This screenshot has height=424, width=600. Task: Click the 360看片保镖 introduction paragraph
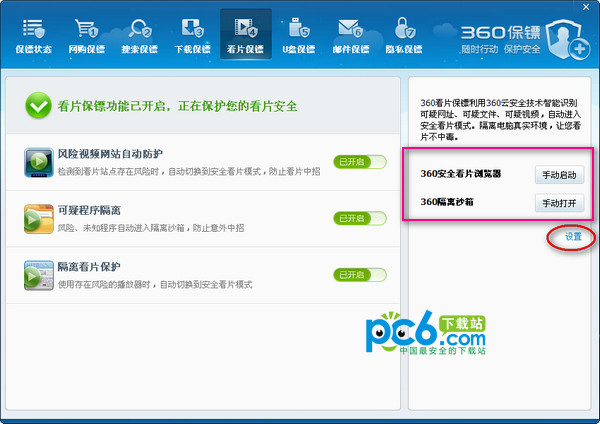pyautogui.click(x=501, y=120)
